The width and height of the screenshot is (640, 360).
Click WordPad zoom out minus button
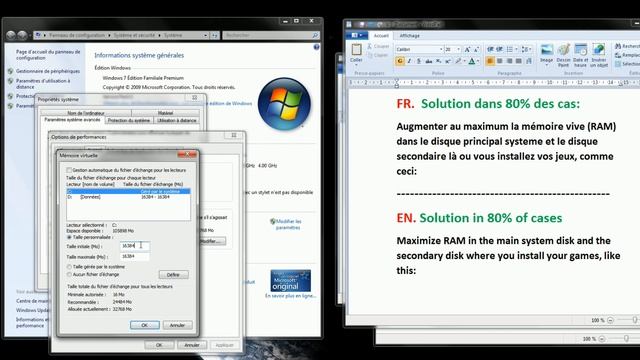[x=610, y=320]
